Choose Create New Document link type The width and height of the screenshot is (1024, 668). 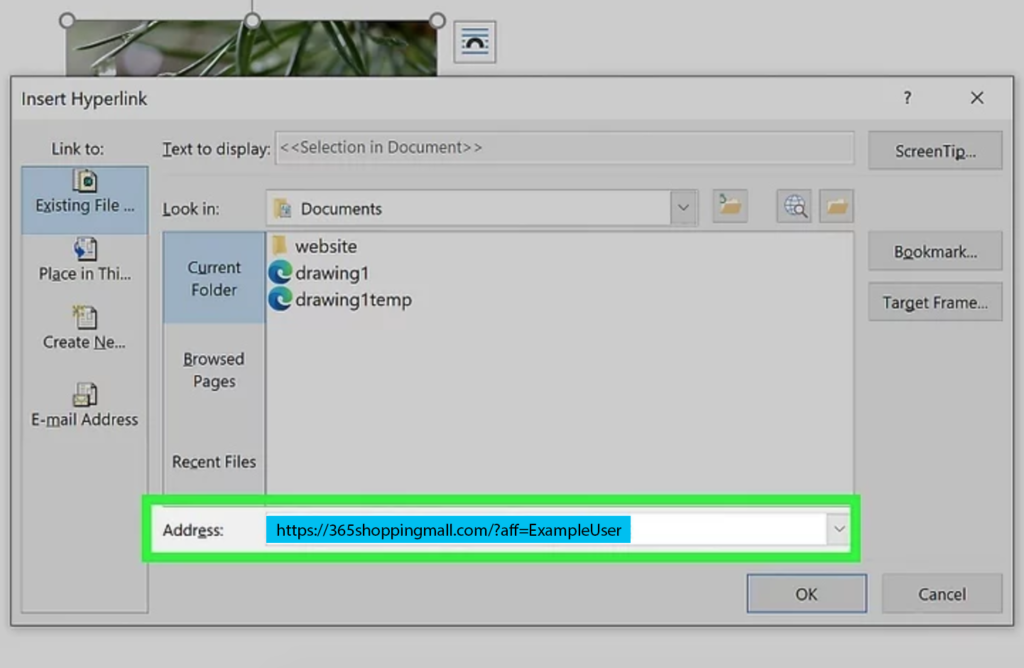tap(85, 329)
